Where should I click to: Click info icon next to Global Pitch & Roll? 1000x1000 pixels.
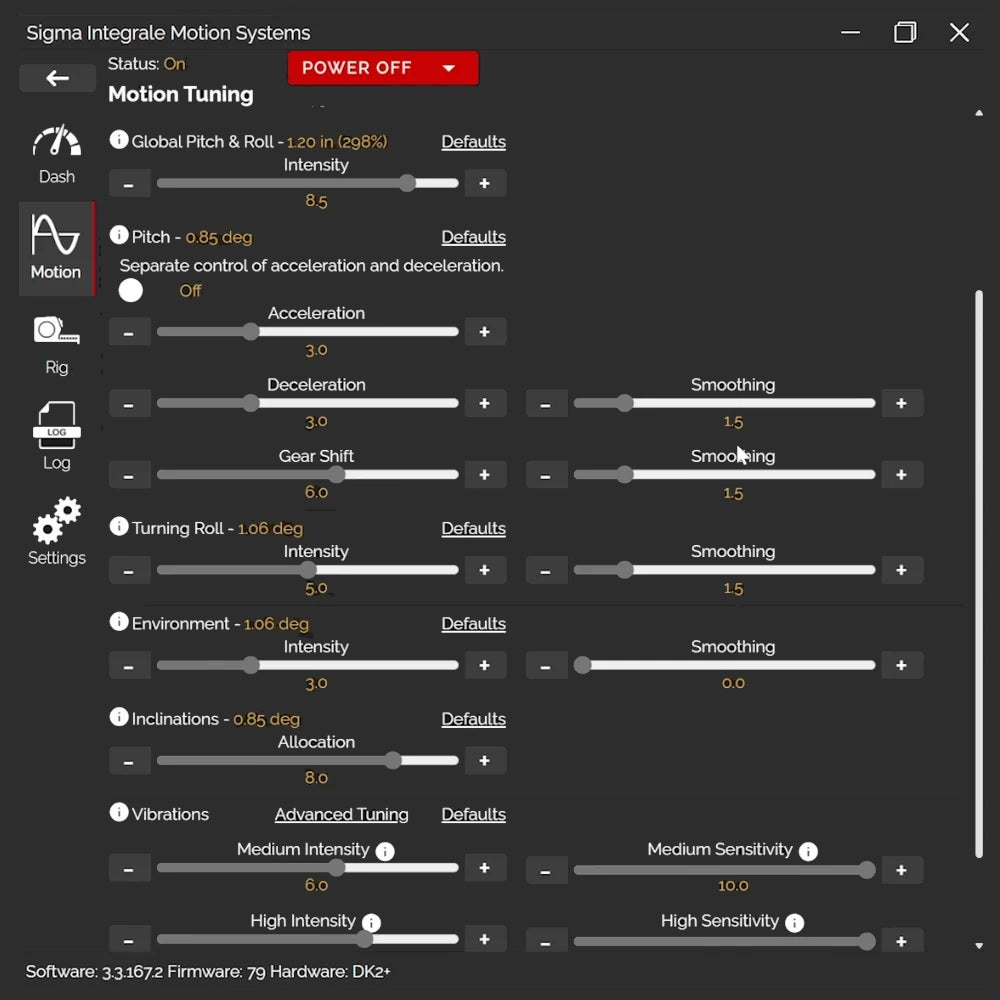point(119,140)
